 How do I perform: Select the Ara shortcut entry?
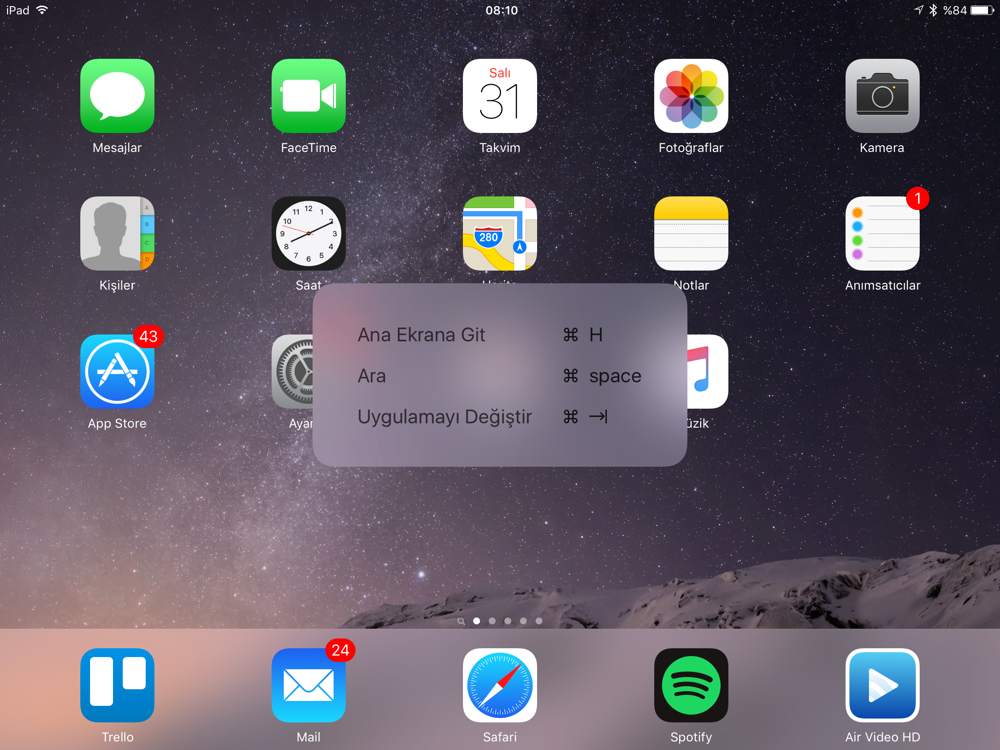[372, 376]
